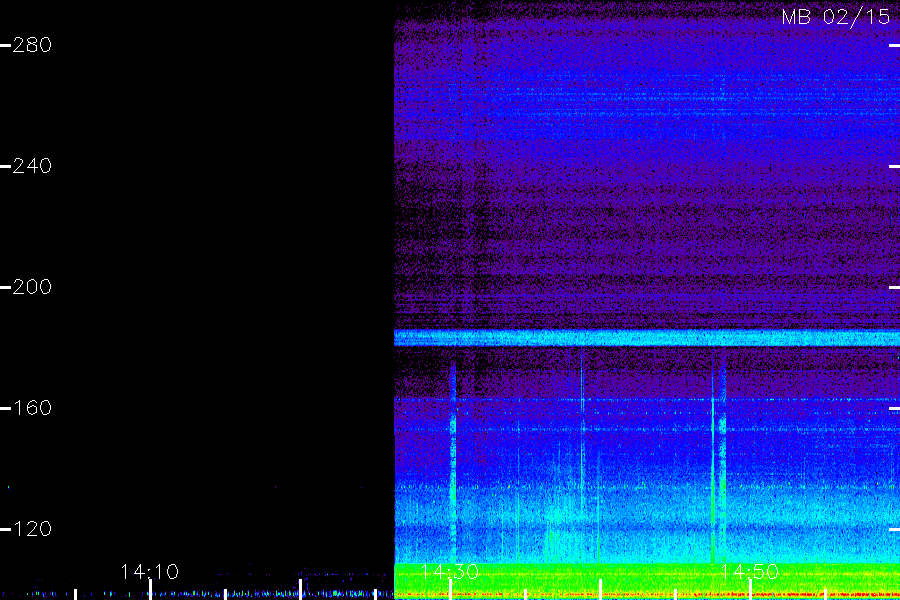
Task: Click the 14:50 time label
Action: pos(750,572)
